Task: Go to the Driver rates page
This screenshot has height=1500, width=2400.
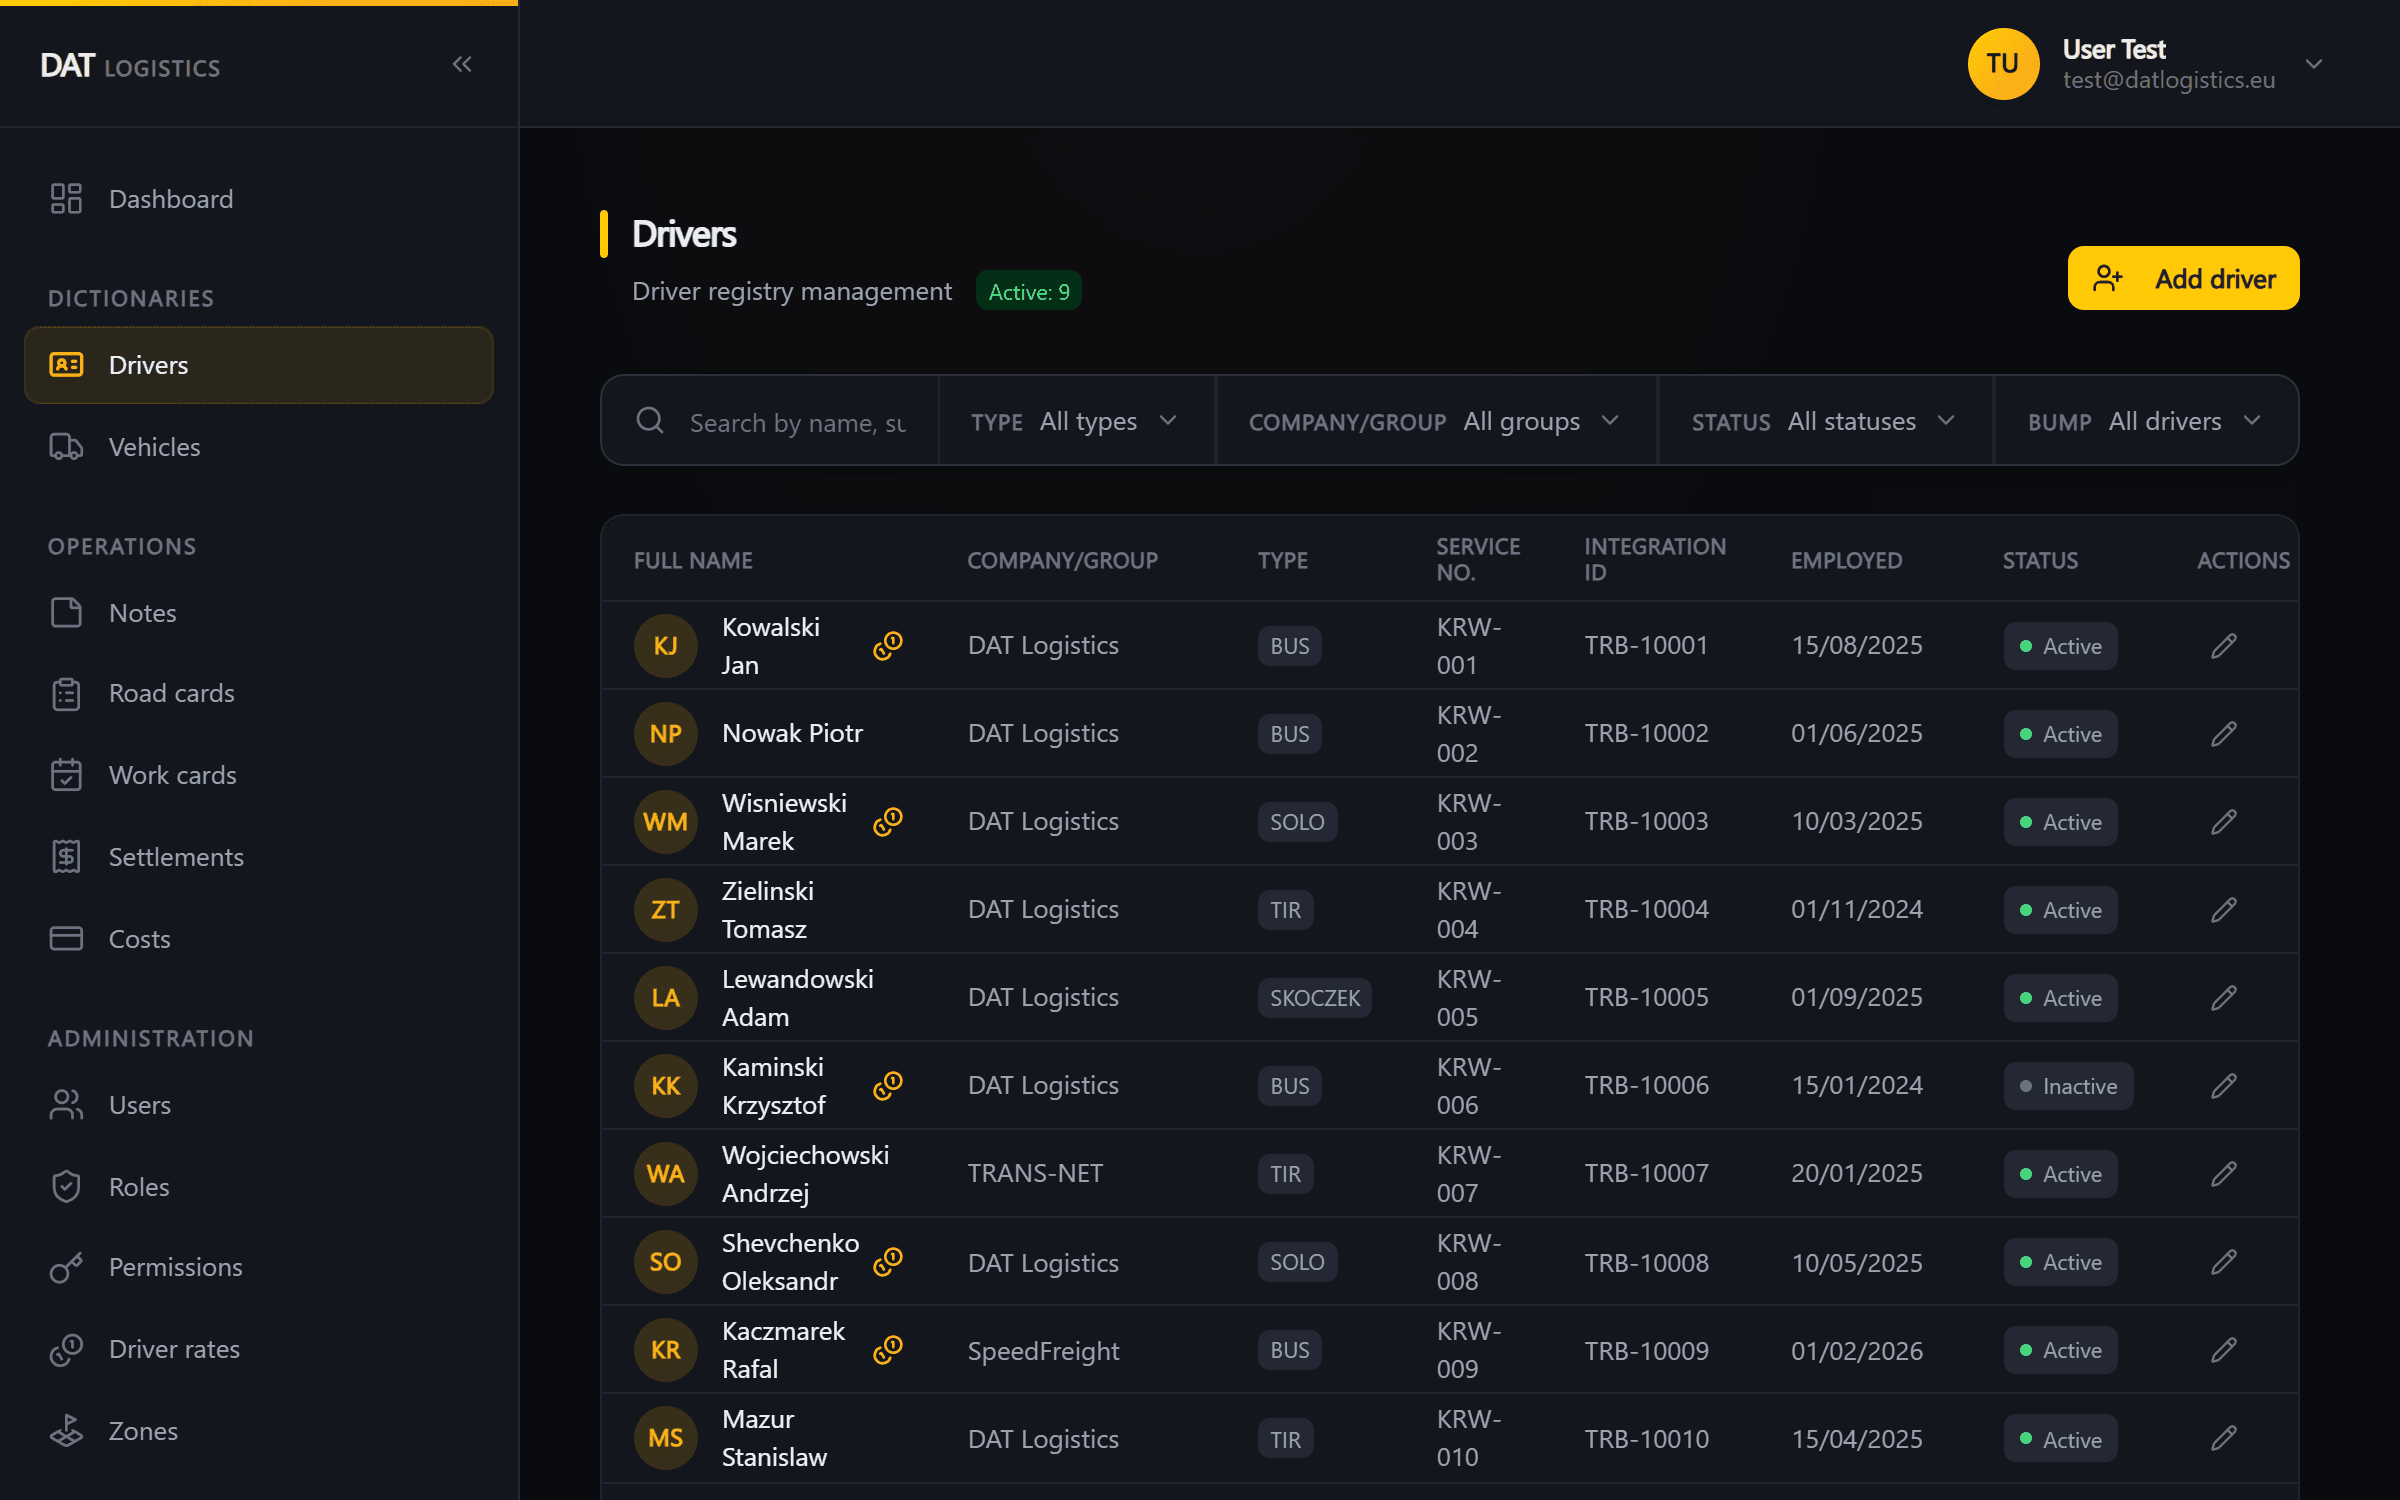Action: tap(258, 1349)
